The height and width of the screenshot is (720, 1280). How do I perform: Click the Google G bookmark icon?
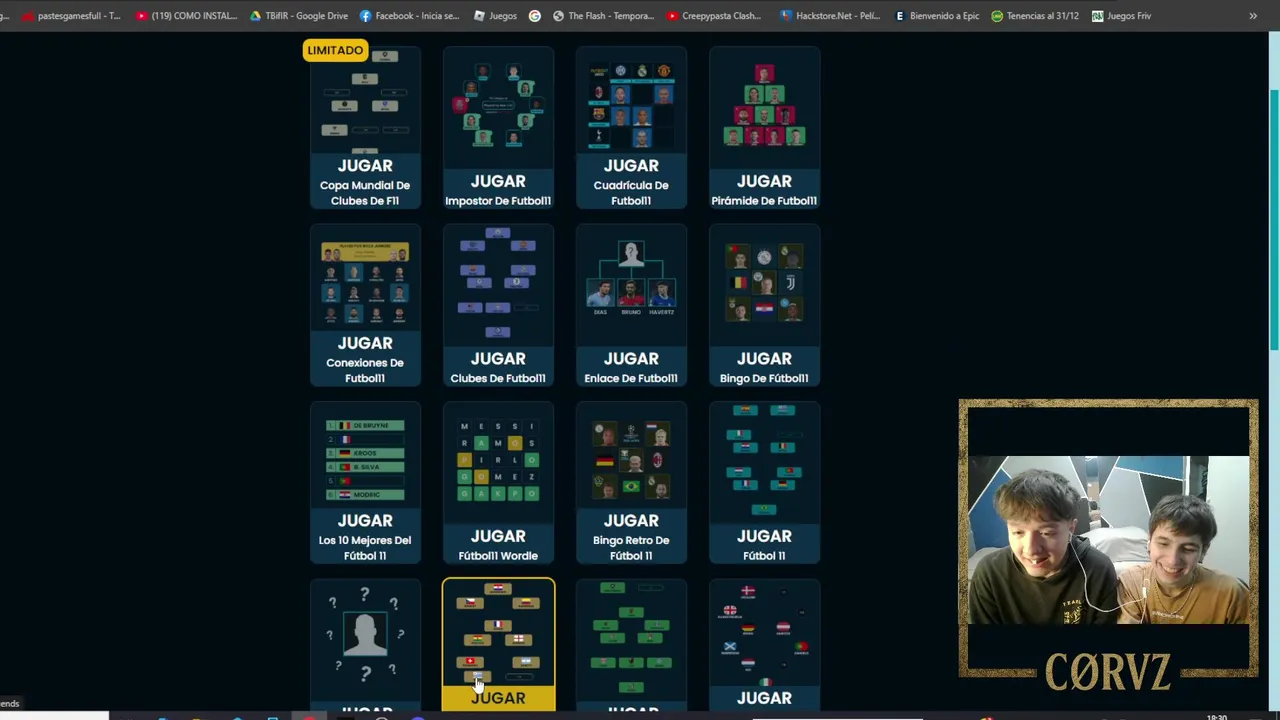click(535, 16)
